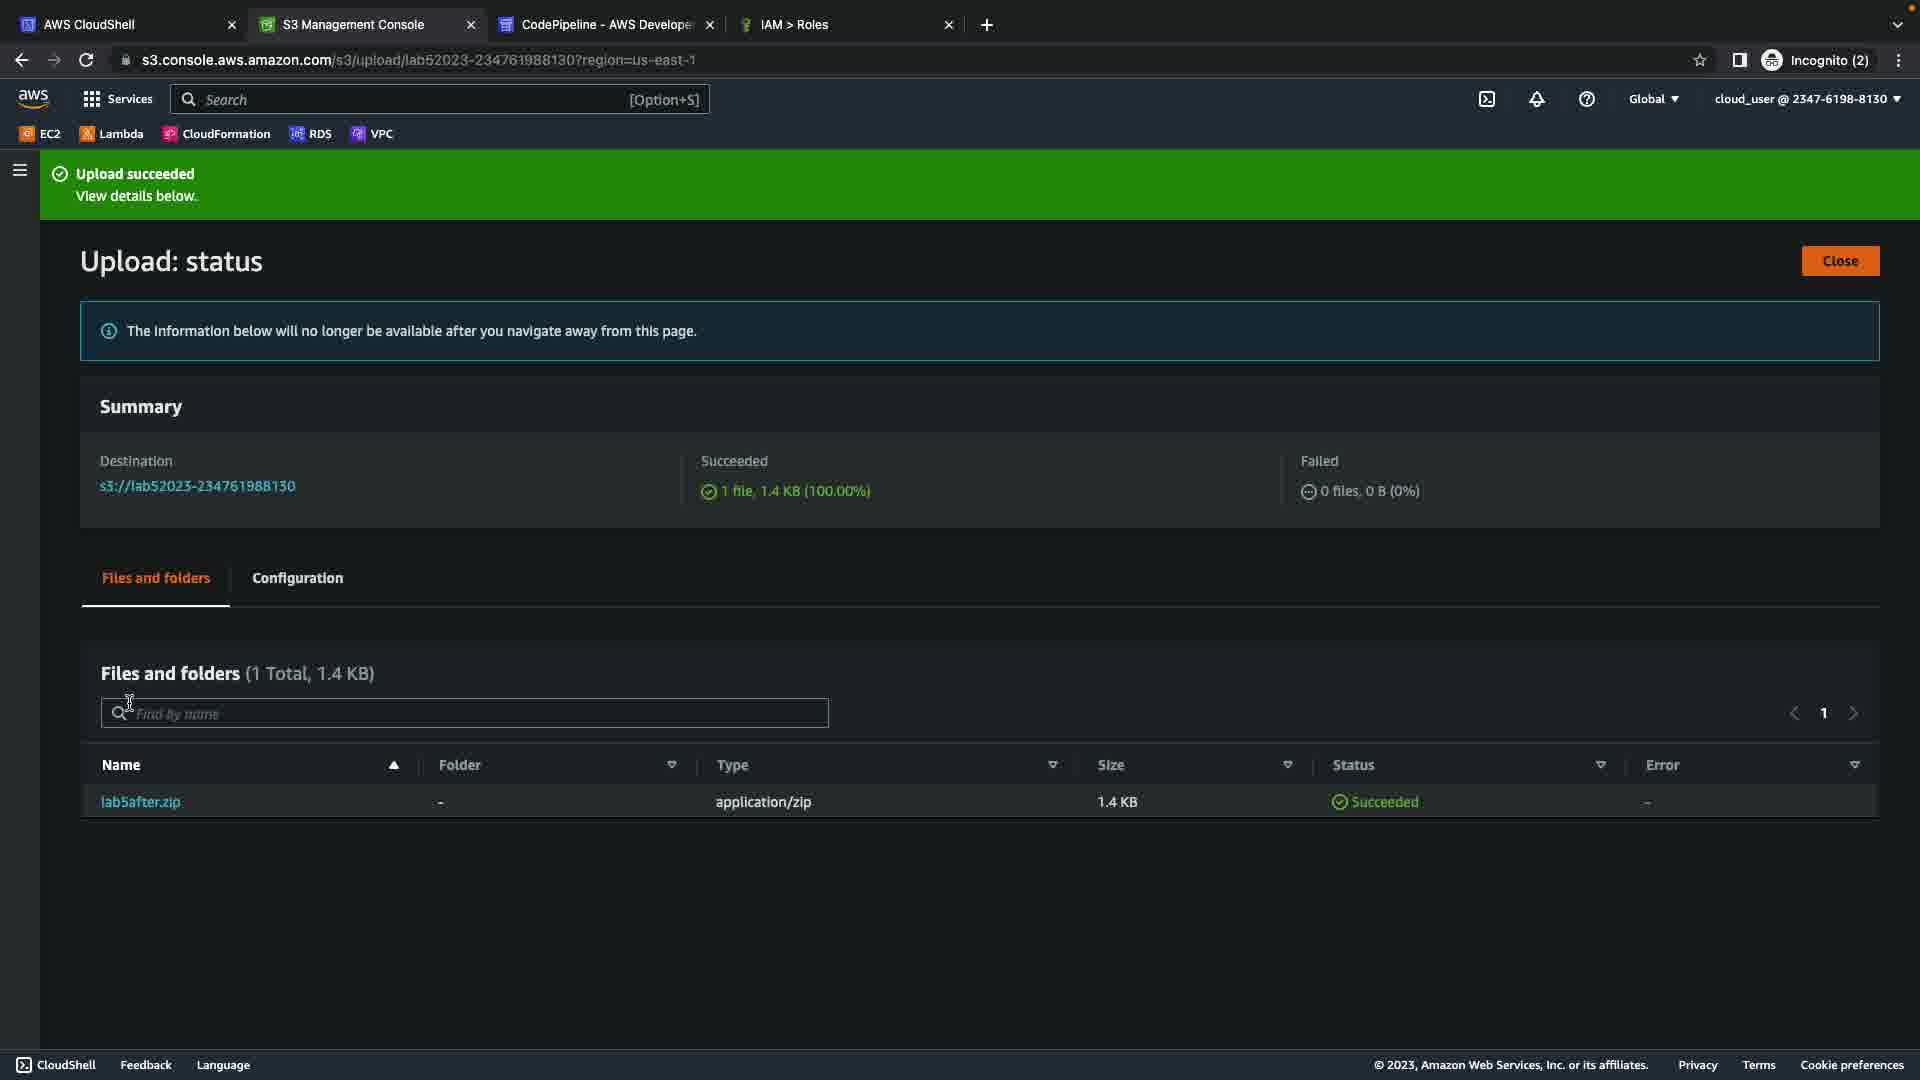1920x1080 pixels.
Task: Sort files by the Name column arrow
Action: point(394,765)
